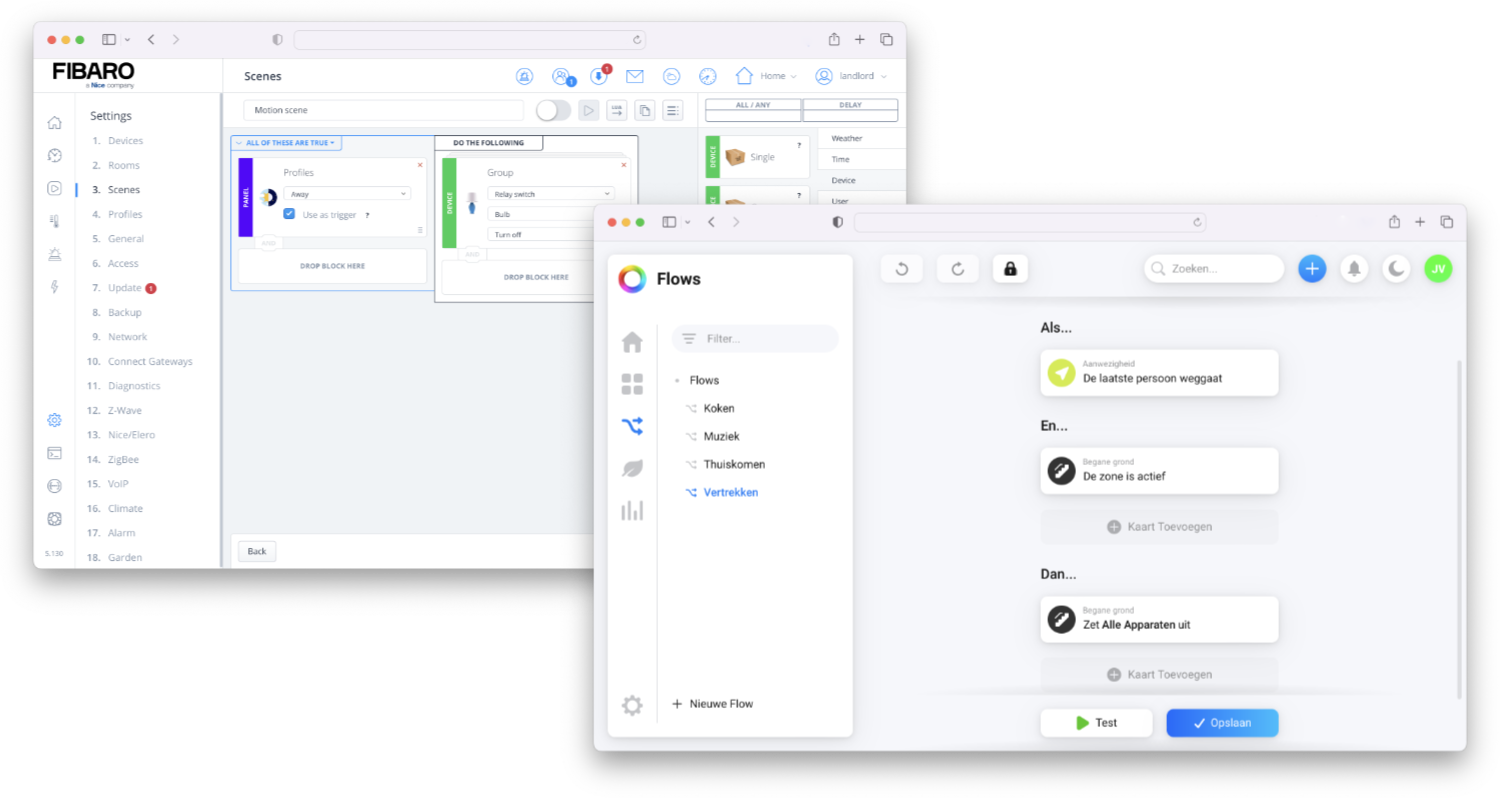This screenshot has width=1500, height=798.
Task: Open the JV user avatar
Action: click(1438, 268)
